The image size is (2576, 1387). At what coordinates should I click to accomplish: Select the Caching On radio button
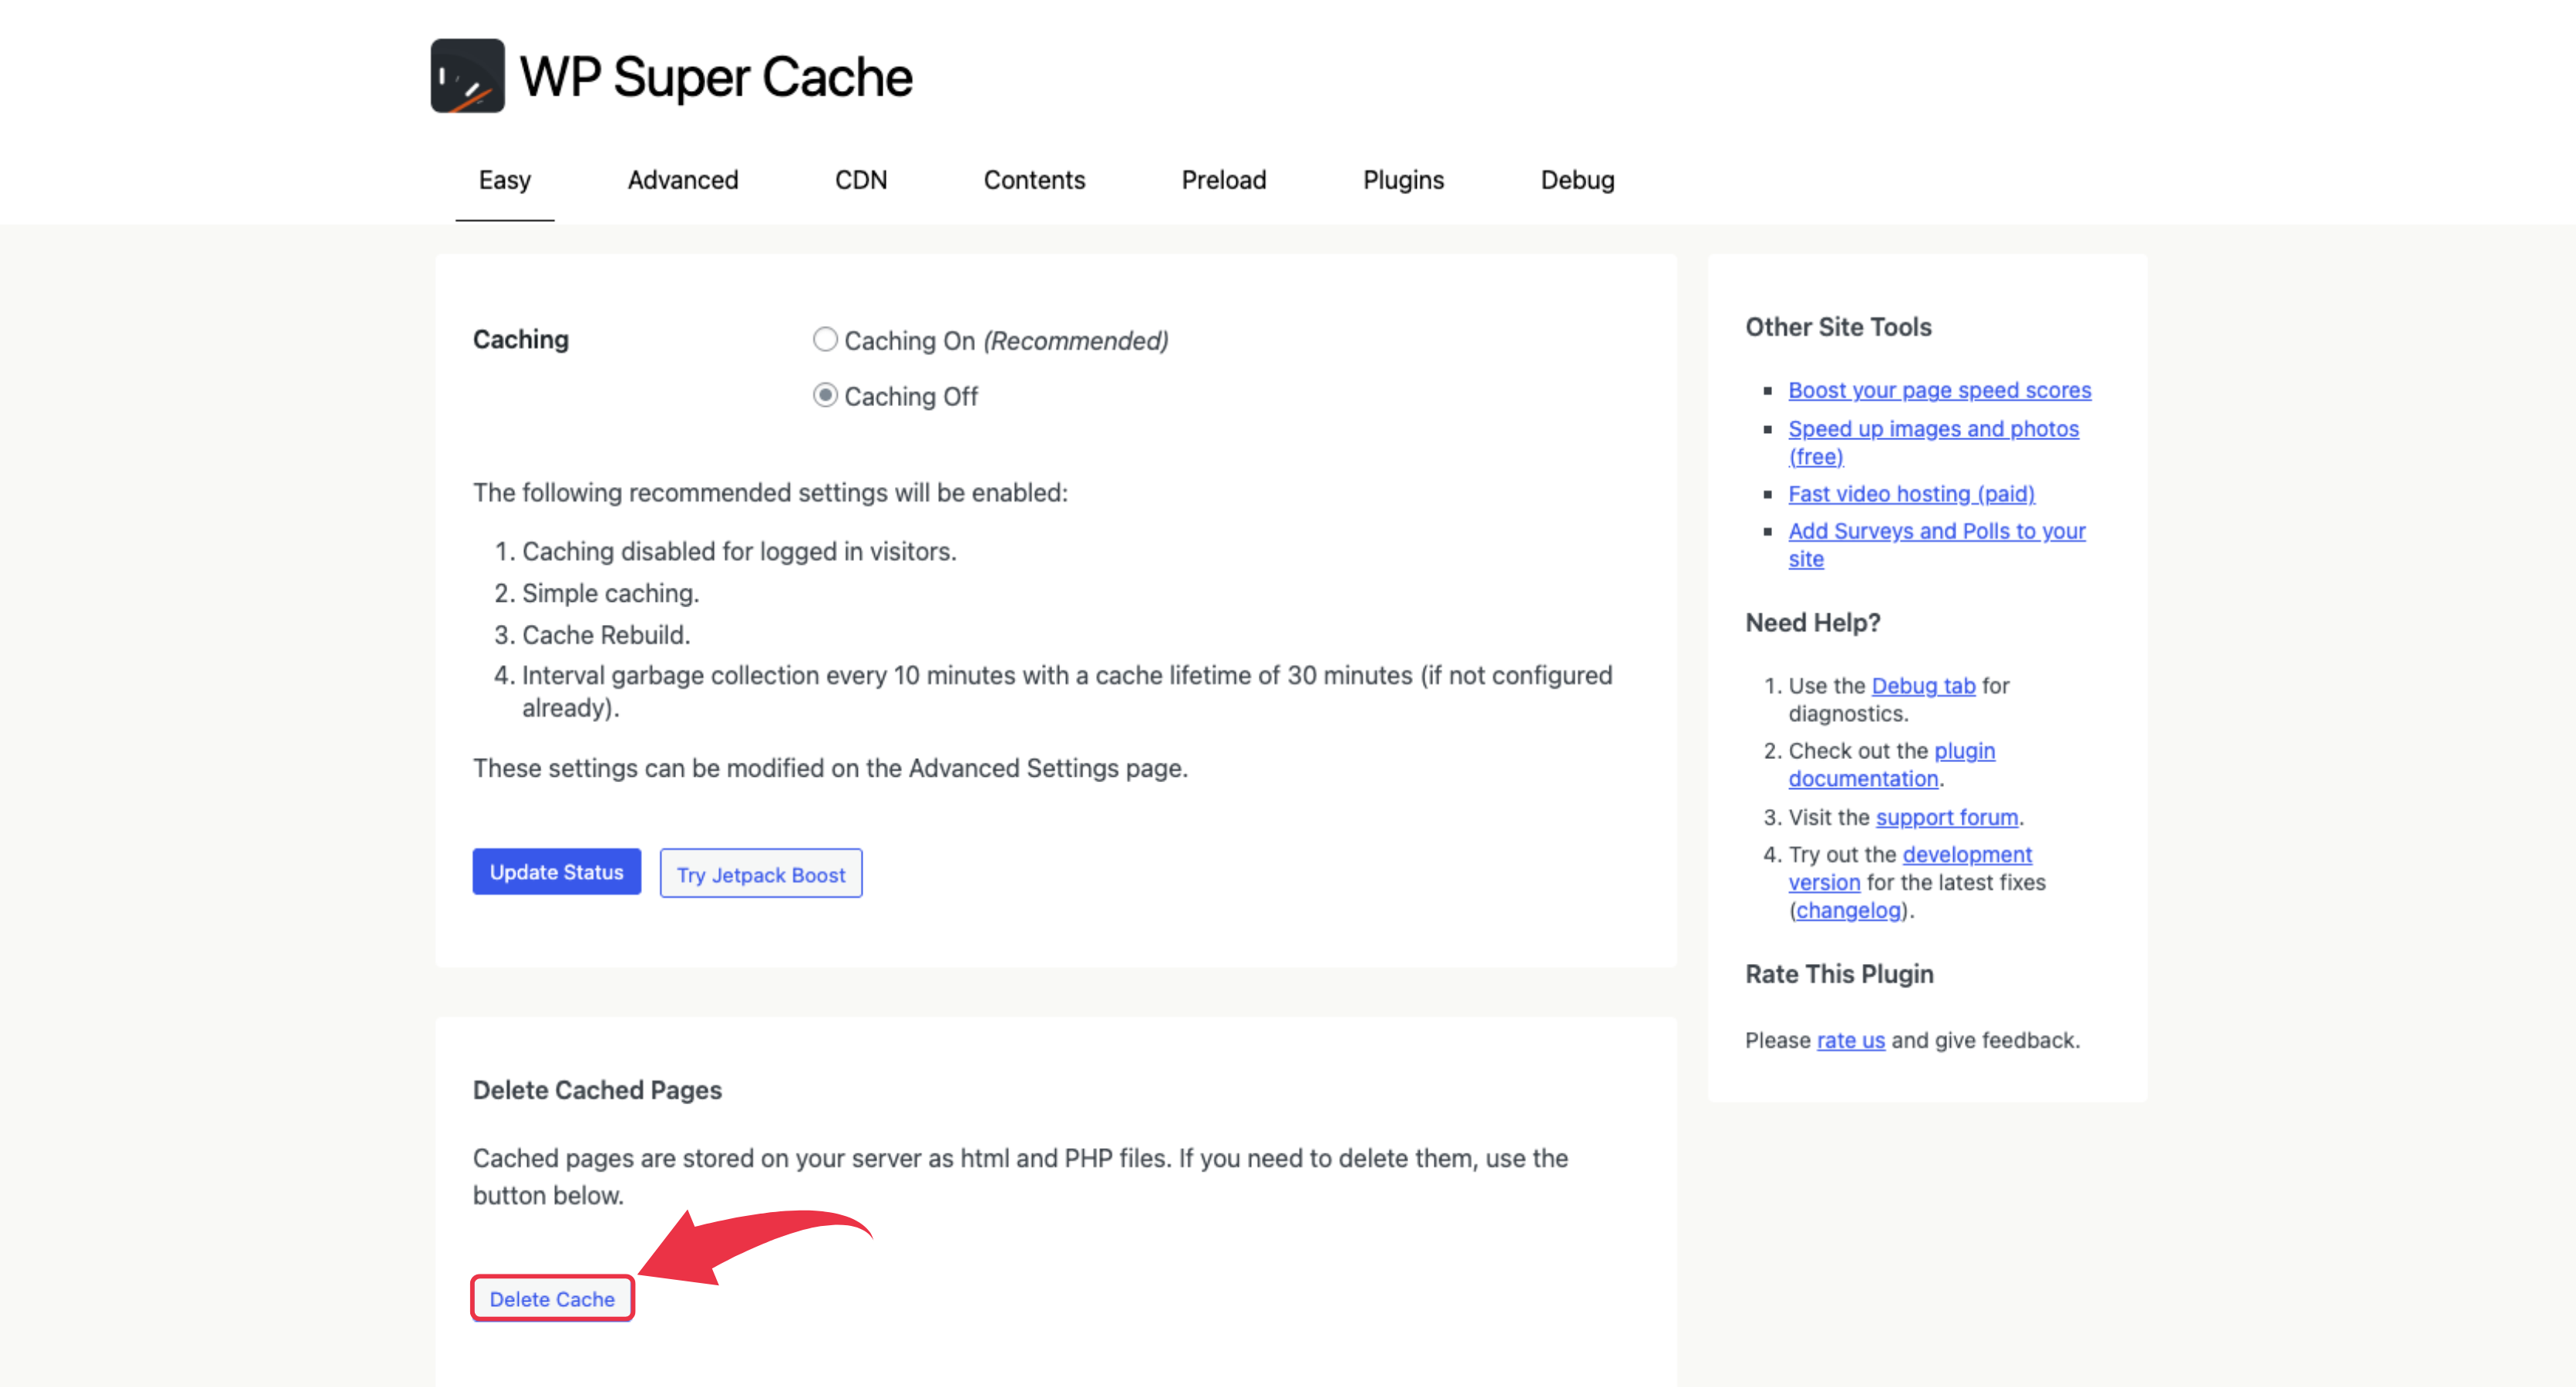(825, 339)
